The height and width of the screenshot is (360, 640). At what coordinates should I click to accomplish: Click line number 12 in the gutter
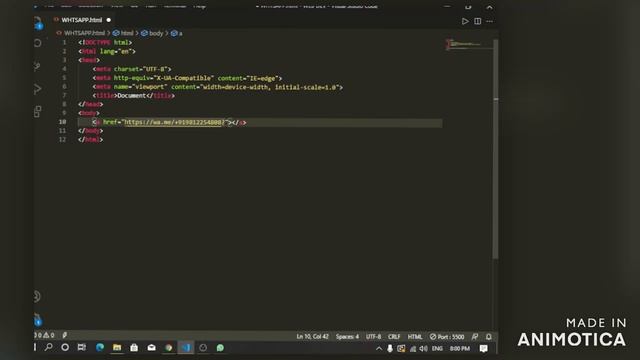pos(62,139)
